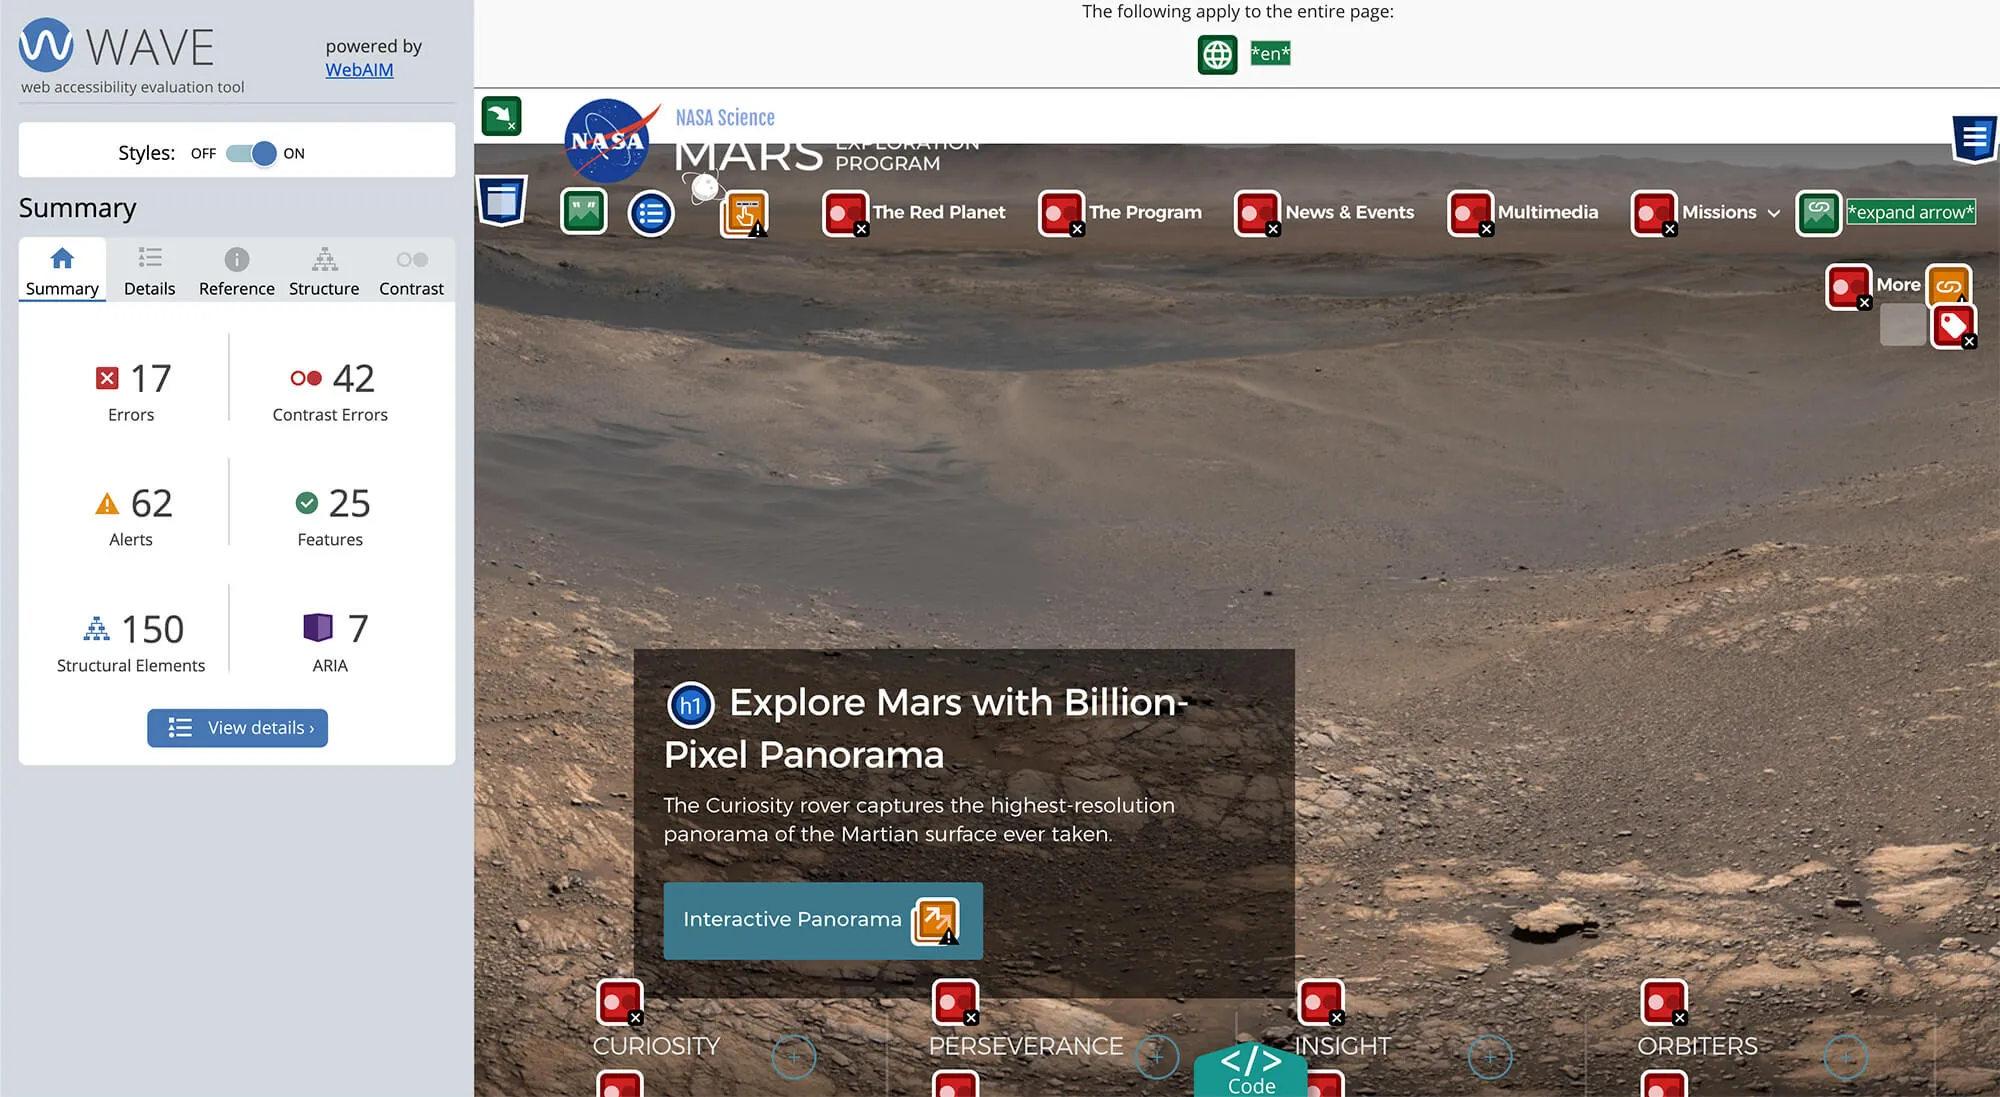This screenshot has width=2000, height=1097.
Task: Click the red missing form label icon
Action: pyautogui.click(x=1953, y=326)
